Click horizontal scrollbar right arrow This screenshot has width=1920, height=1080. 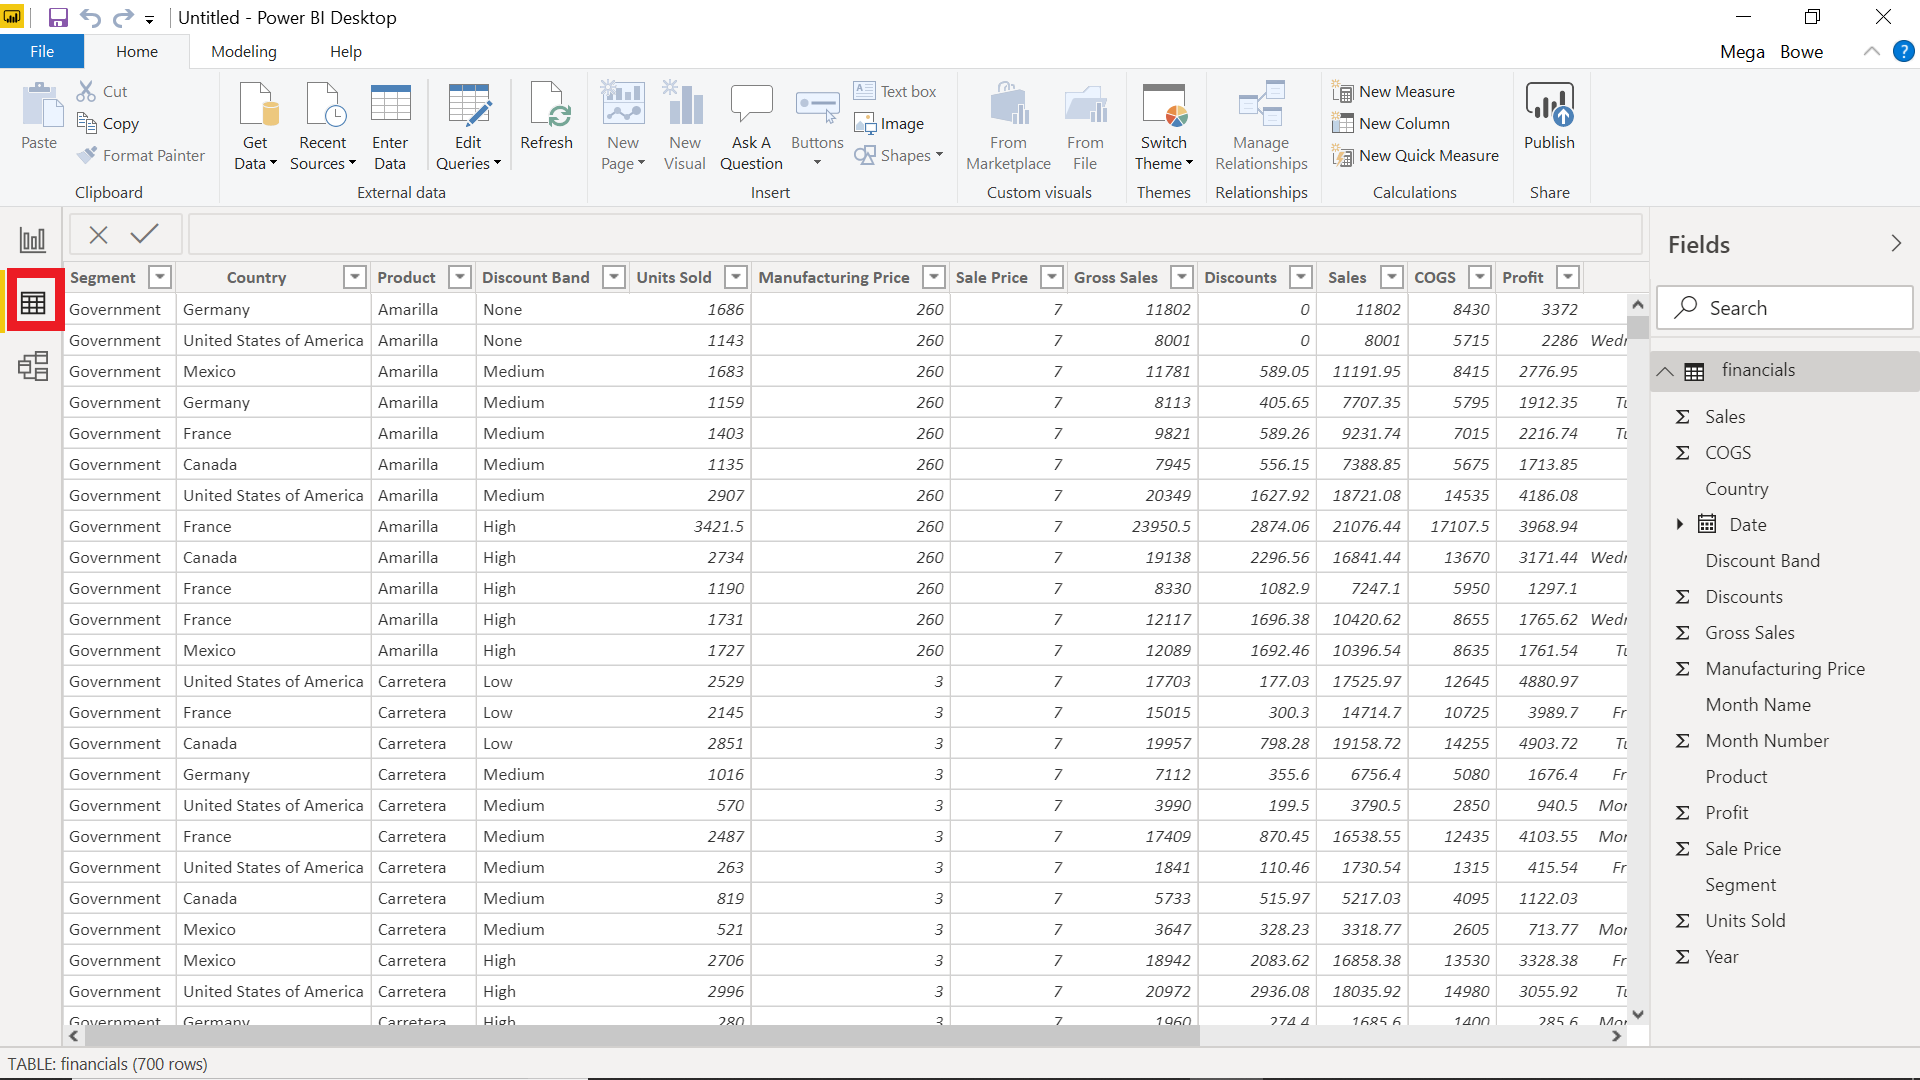[1616, 1036]
